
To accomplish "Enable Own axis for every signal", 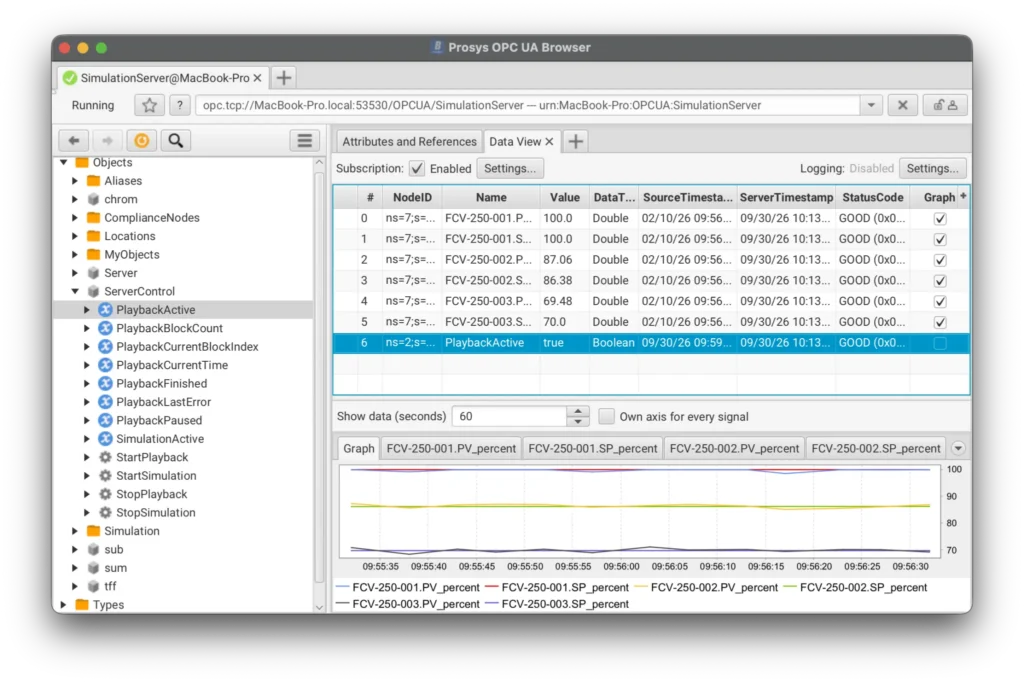I will click(x=607, y=416).
